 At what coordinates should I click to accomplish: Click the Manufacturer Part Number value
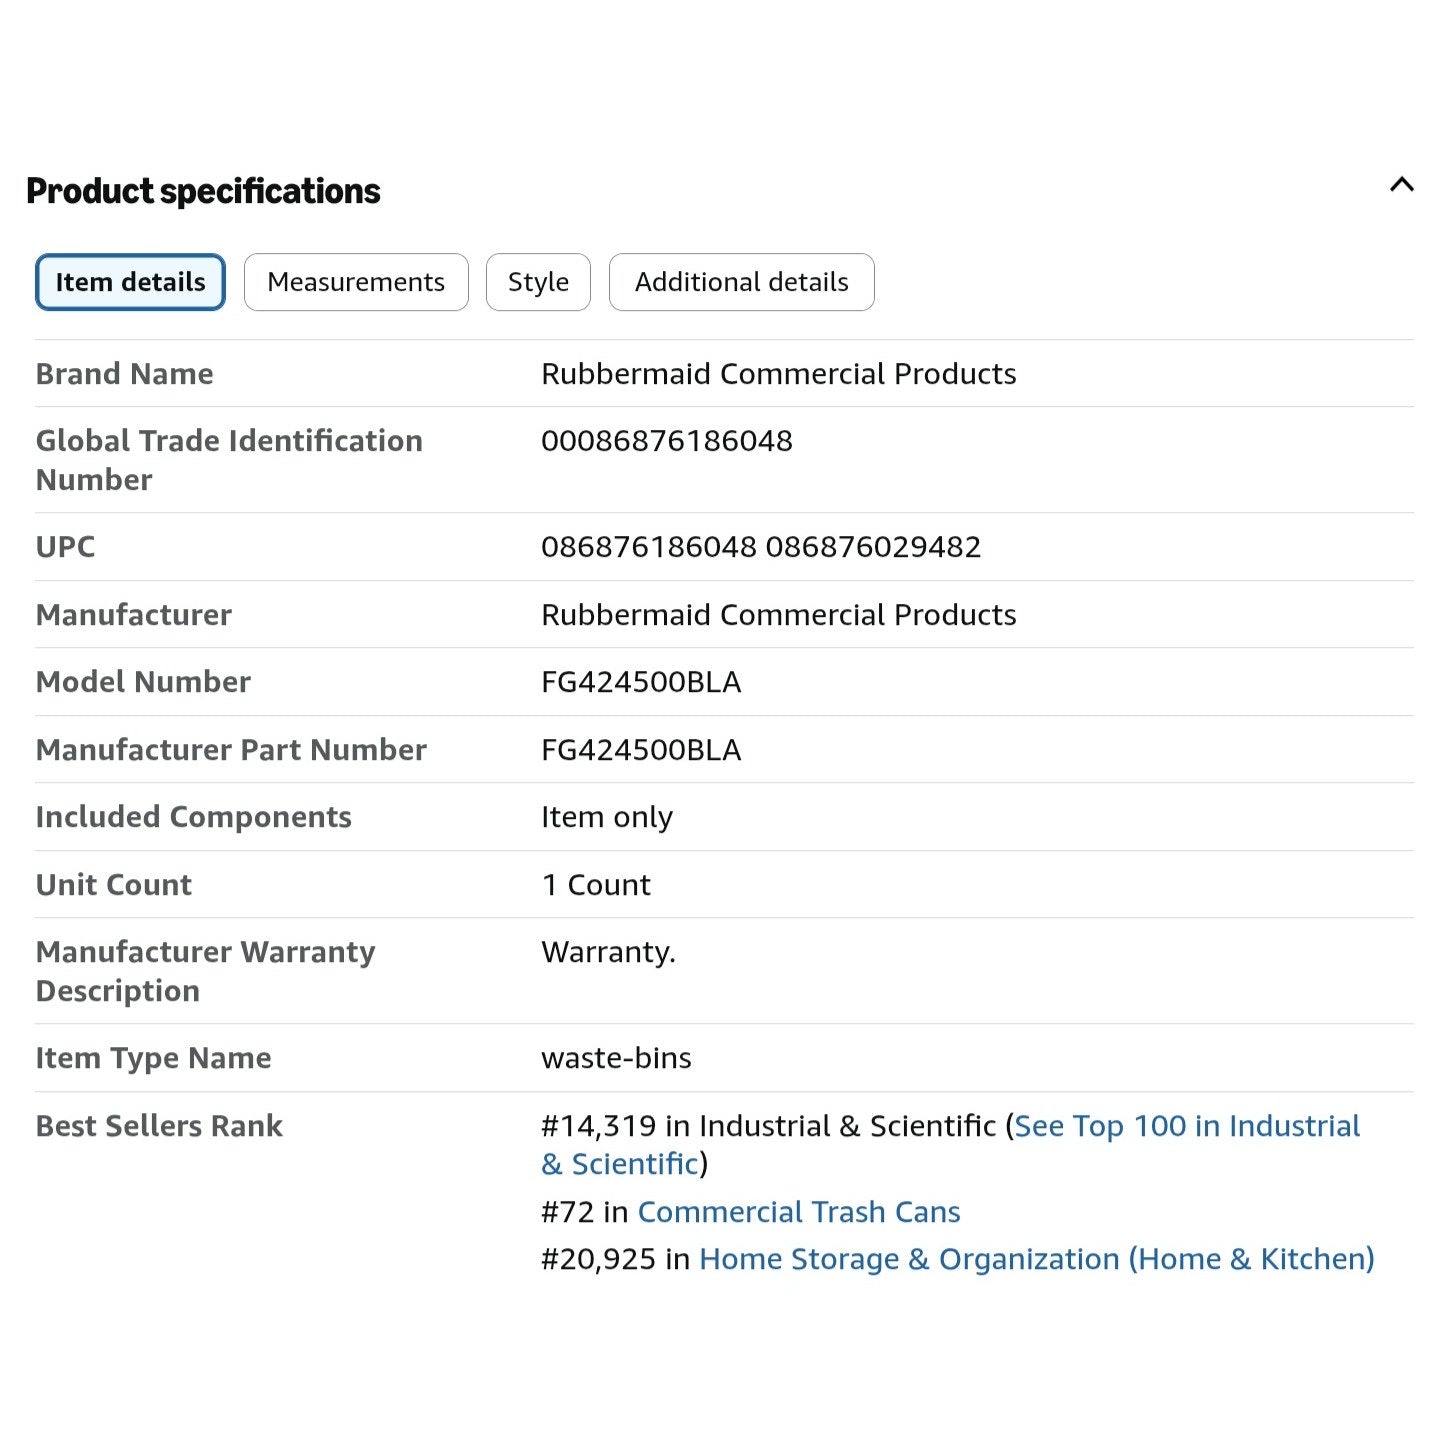tap(641, 750)
